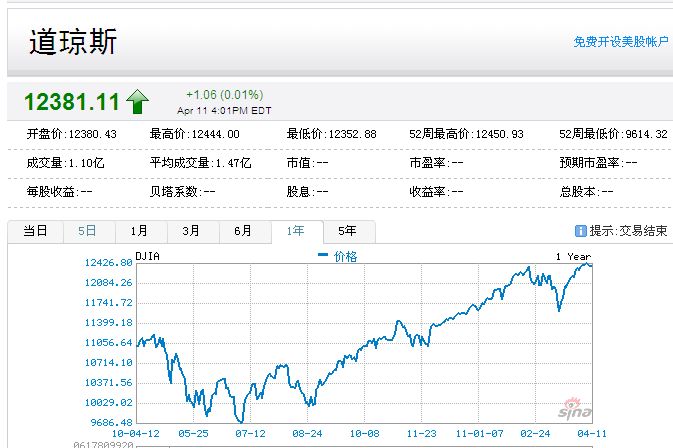Switch to the 6月 chart tab
The image size is (673, 448).
[x=243, y=231]
